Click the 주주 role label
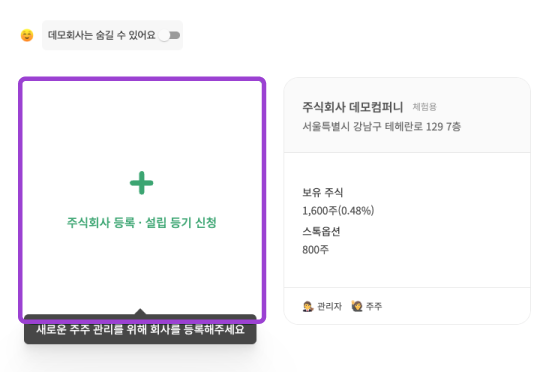Screen dimensions: 551x373 pyautogui.click(x=374, y=307)
